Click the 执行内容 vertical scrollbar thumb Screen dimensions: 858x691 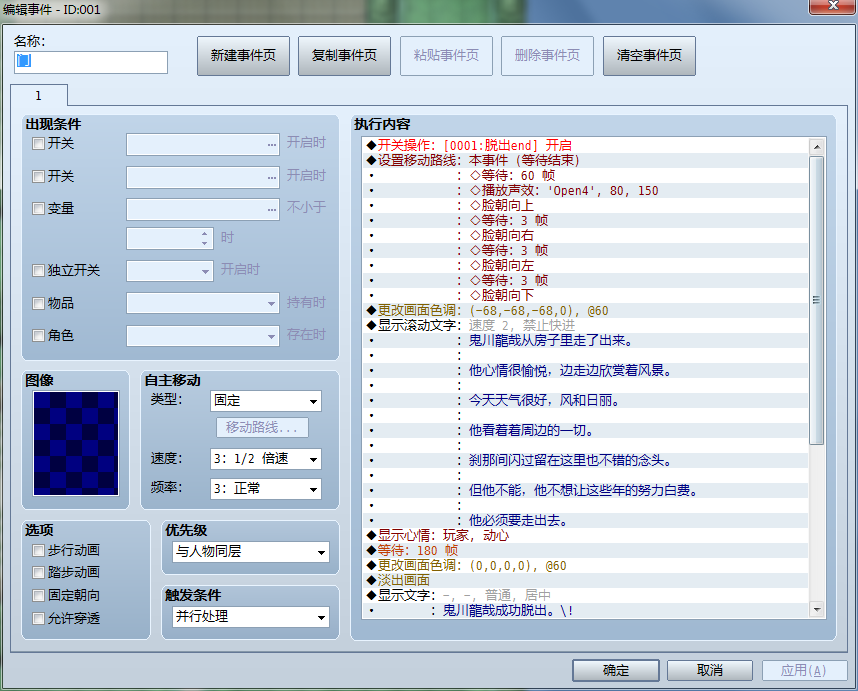[x=816, y=300]
